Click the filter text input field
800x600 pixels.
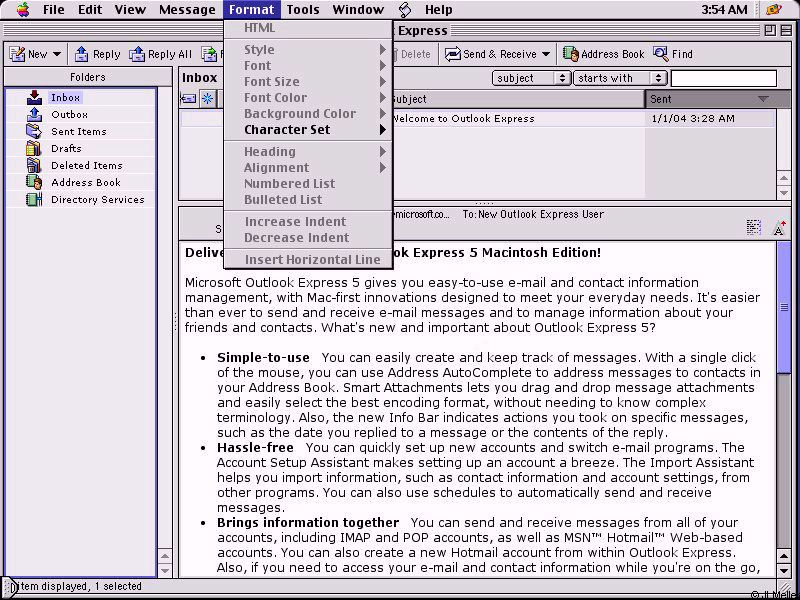coord(723,78)
